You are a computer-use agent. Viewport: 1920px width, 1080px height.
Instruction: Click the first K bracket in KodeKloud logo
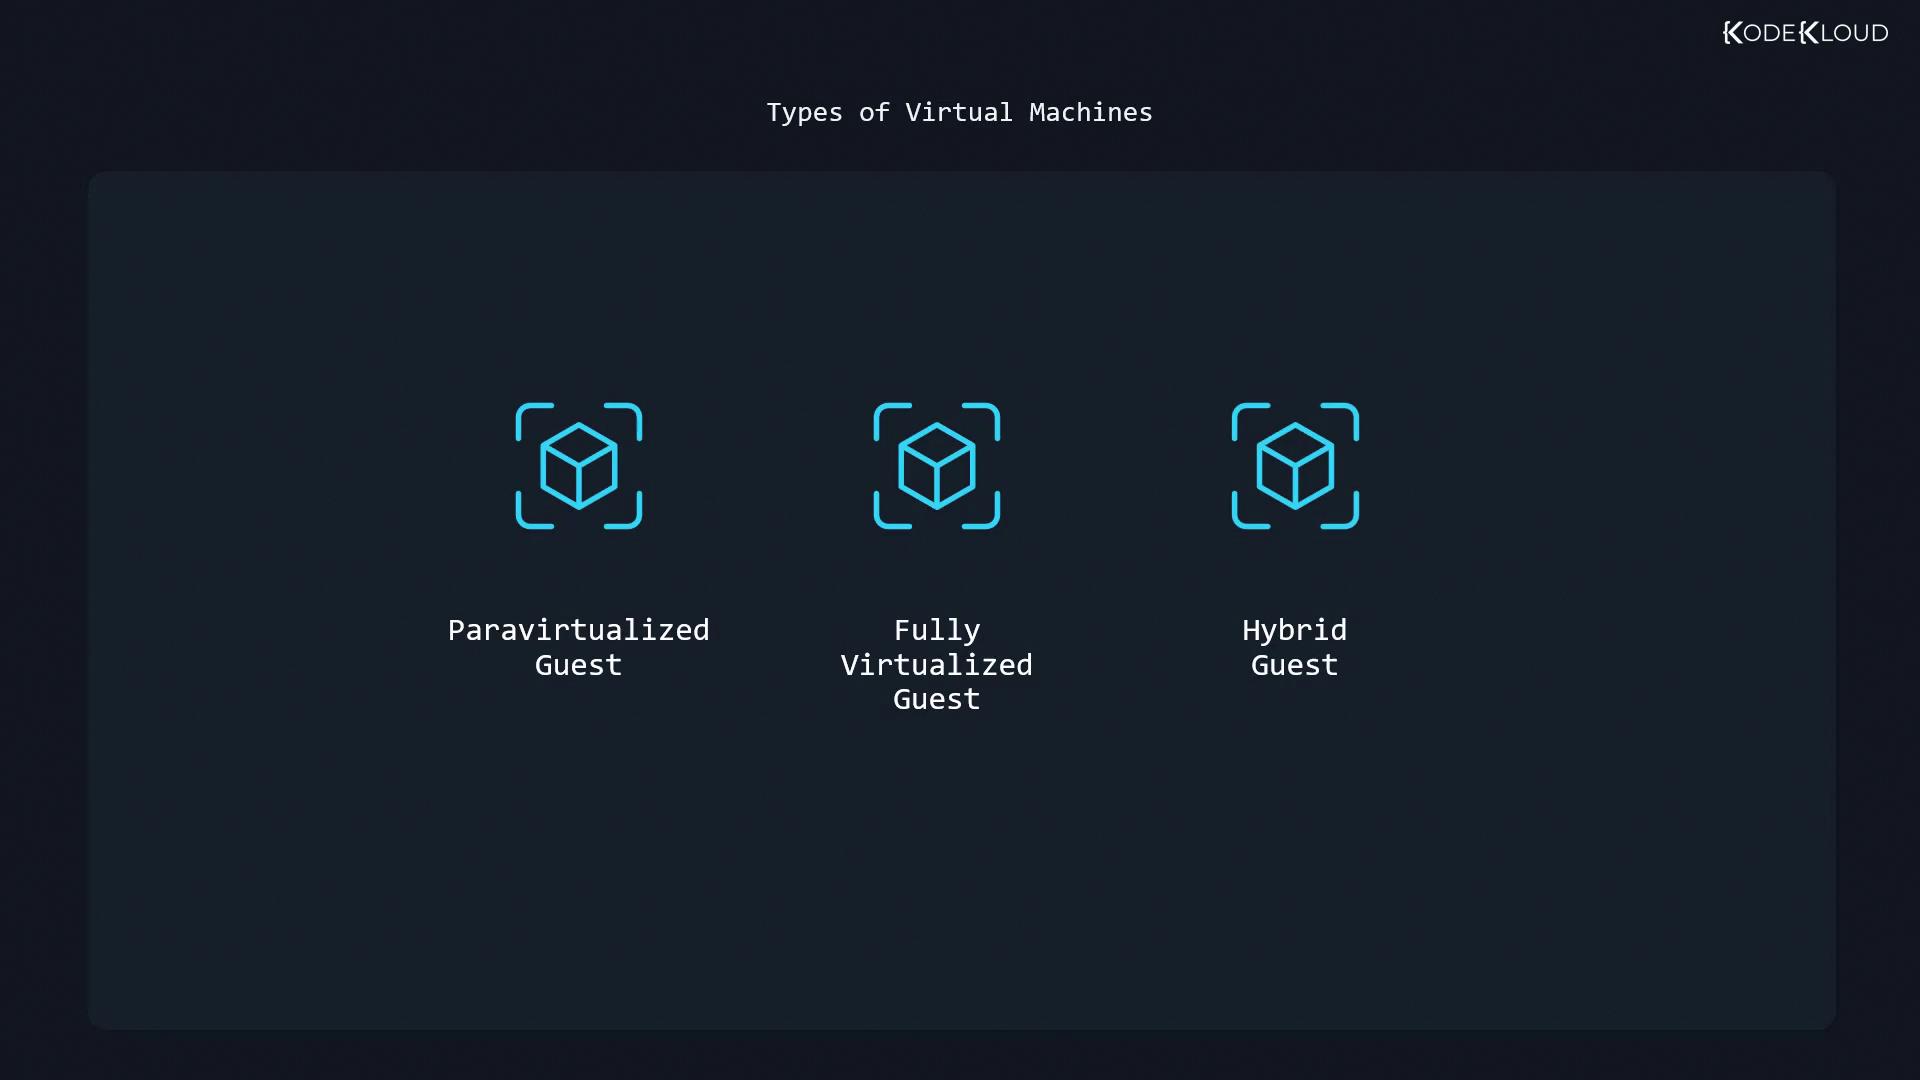coord(1733,33)
